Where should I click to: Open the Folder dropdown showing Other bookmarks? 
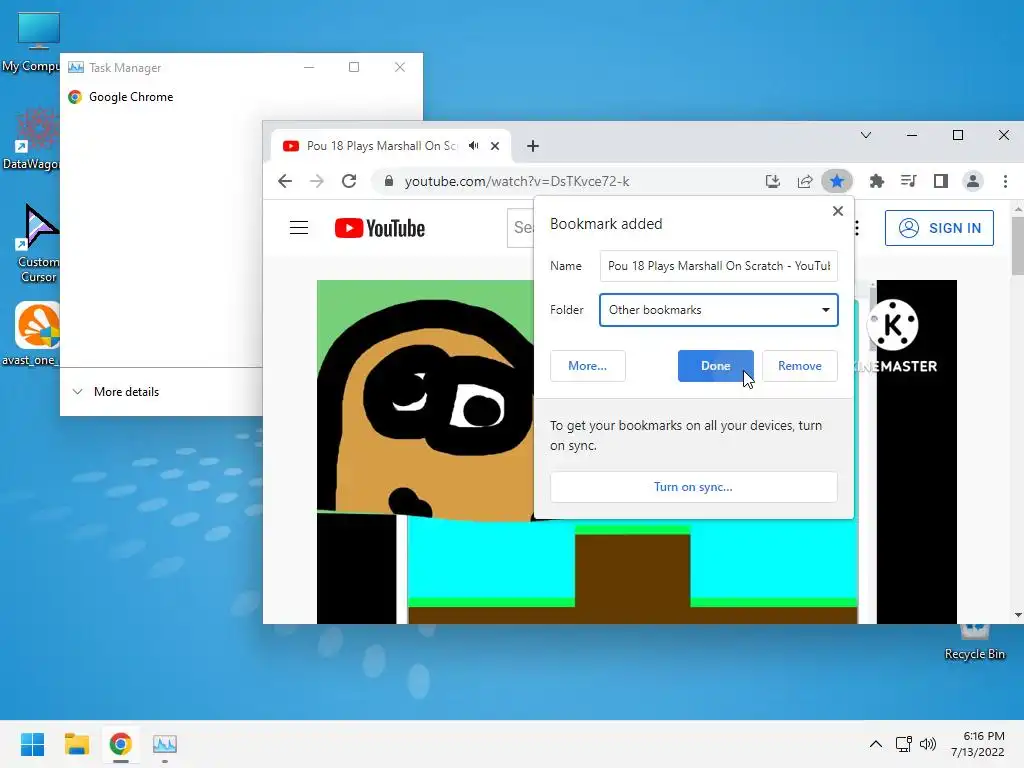[718, 310]
